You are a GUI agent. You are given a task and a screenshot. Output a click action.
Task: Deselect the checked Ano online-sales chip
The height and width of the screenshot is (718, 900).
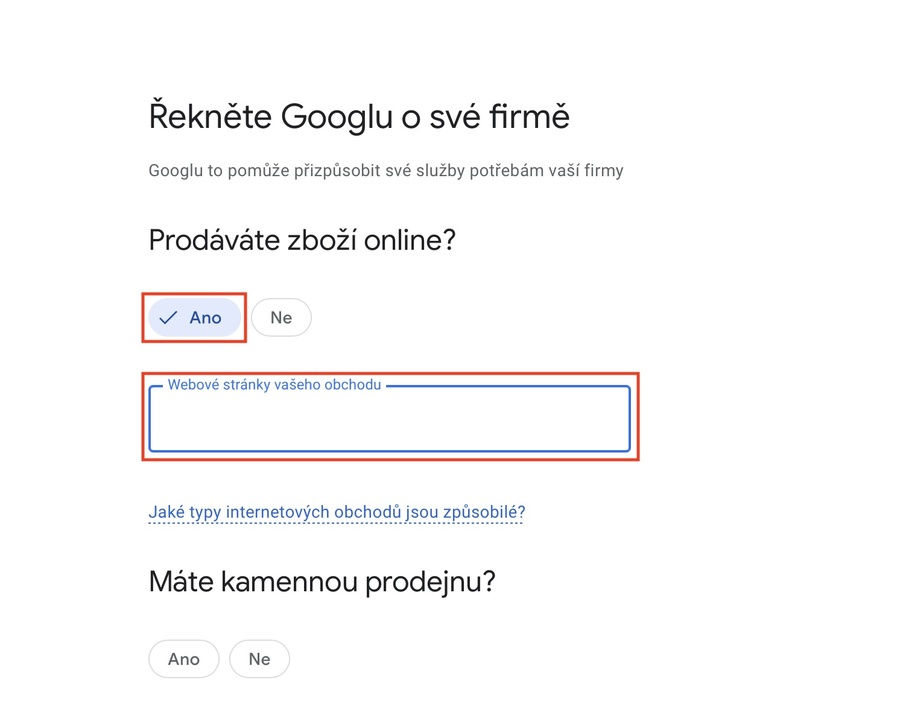tap(196, 318)
